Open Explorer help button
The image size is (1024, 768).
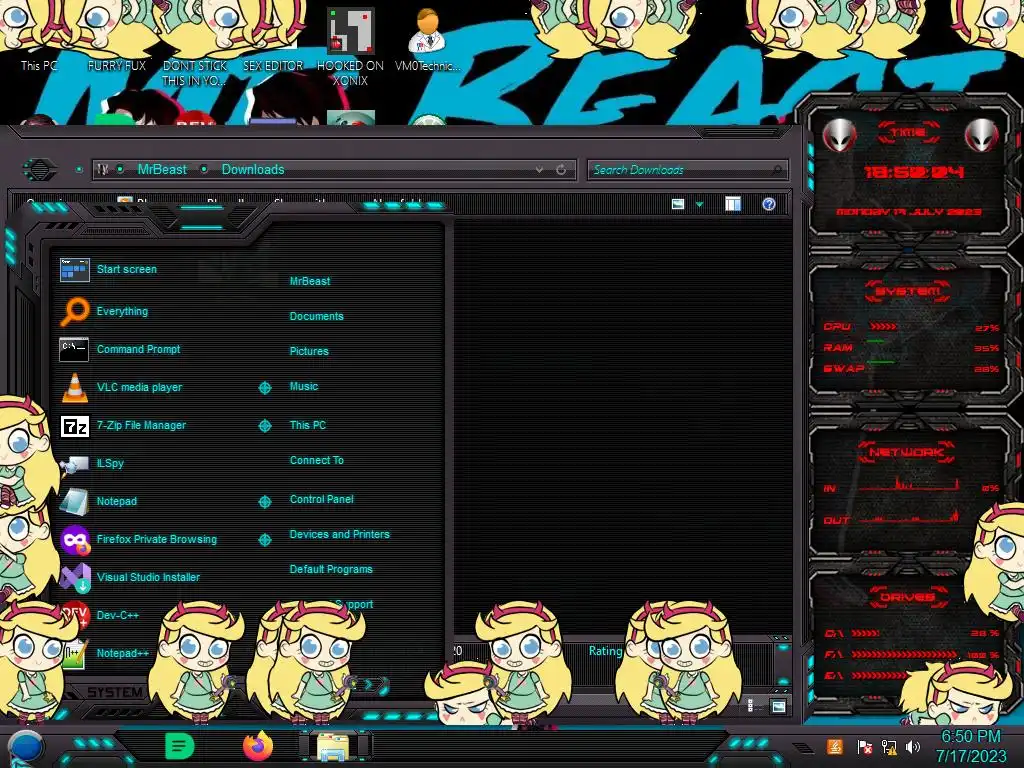pyautogui.click(x=769, y=204)
